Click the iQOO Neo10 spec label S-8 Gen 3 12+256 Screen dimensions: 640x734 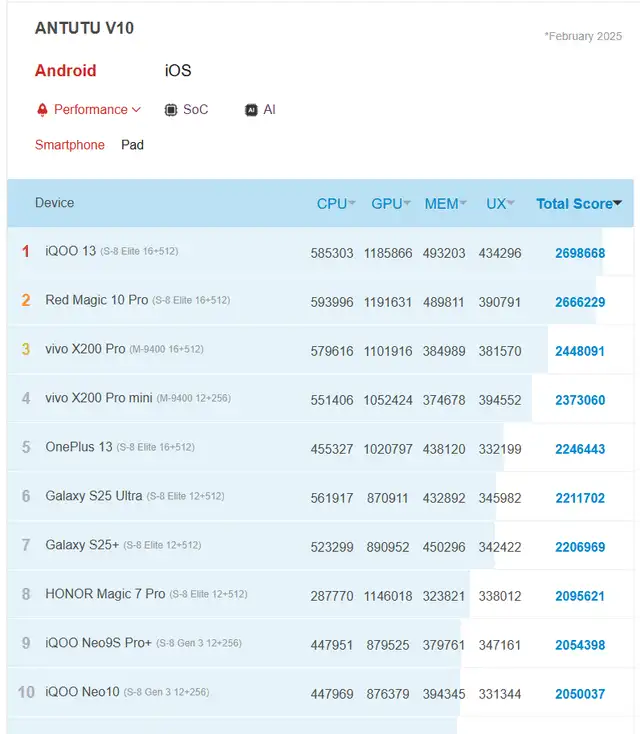tap(167, 692)
